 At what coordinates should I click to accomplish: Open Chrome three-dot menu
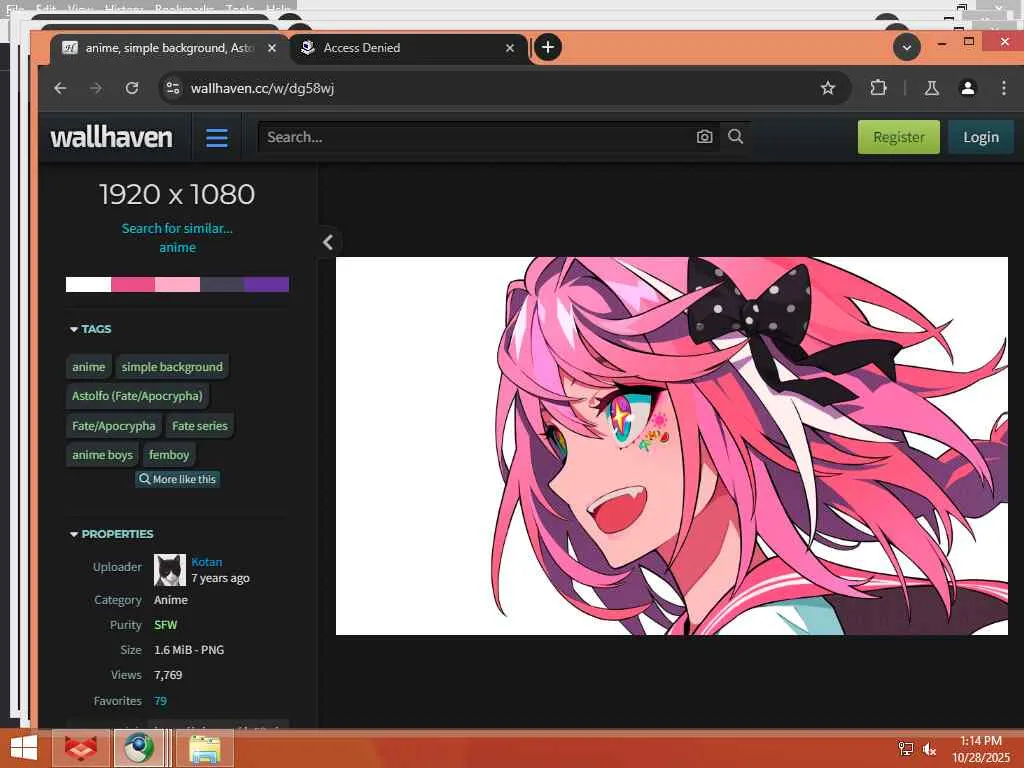1004,88
